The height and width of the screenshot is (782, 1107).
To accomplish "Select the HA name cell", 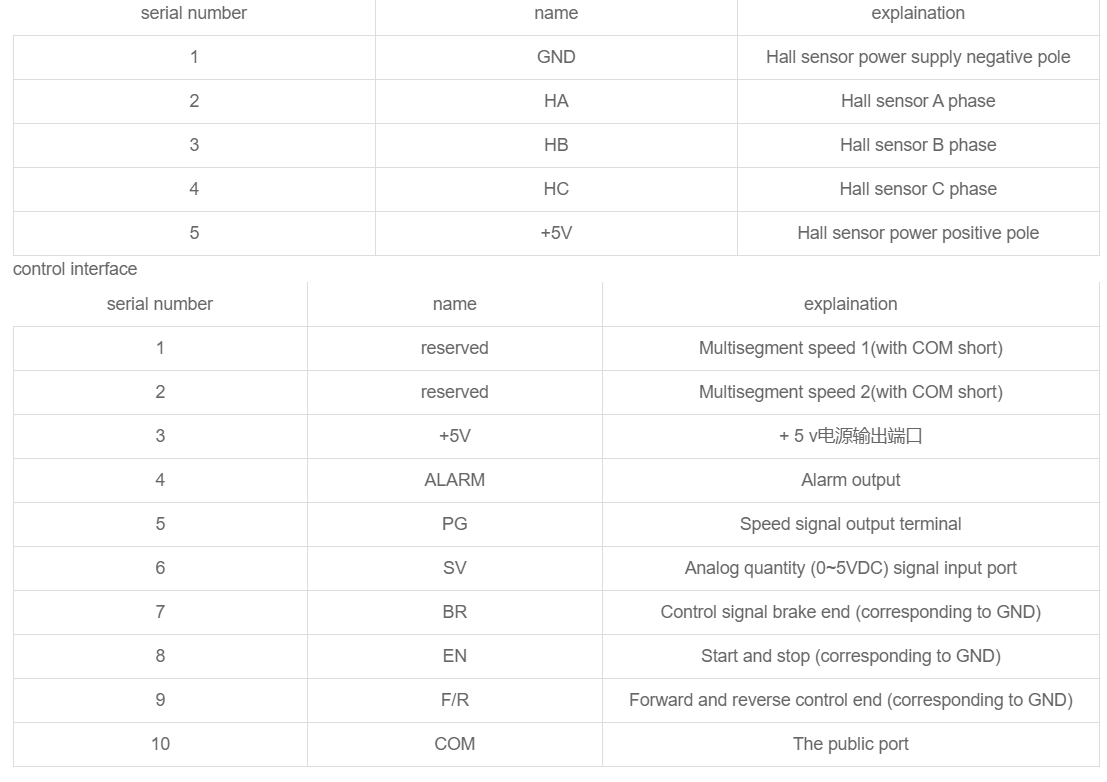I will pos(556,101).
